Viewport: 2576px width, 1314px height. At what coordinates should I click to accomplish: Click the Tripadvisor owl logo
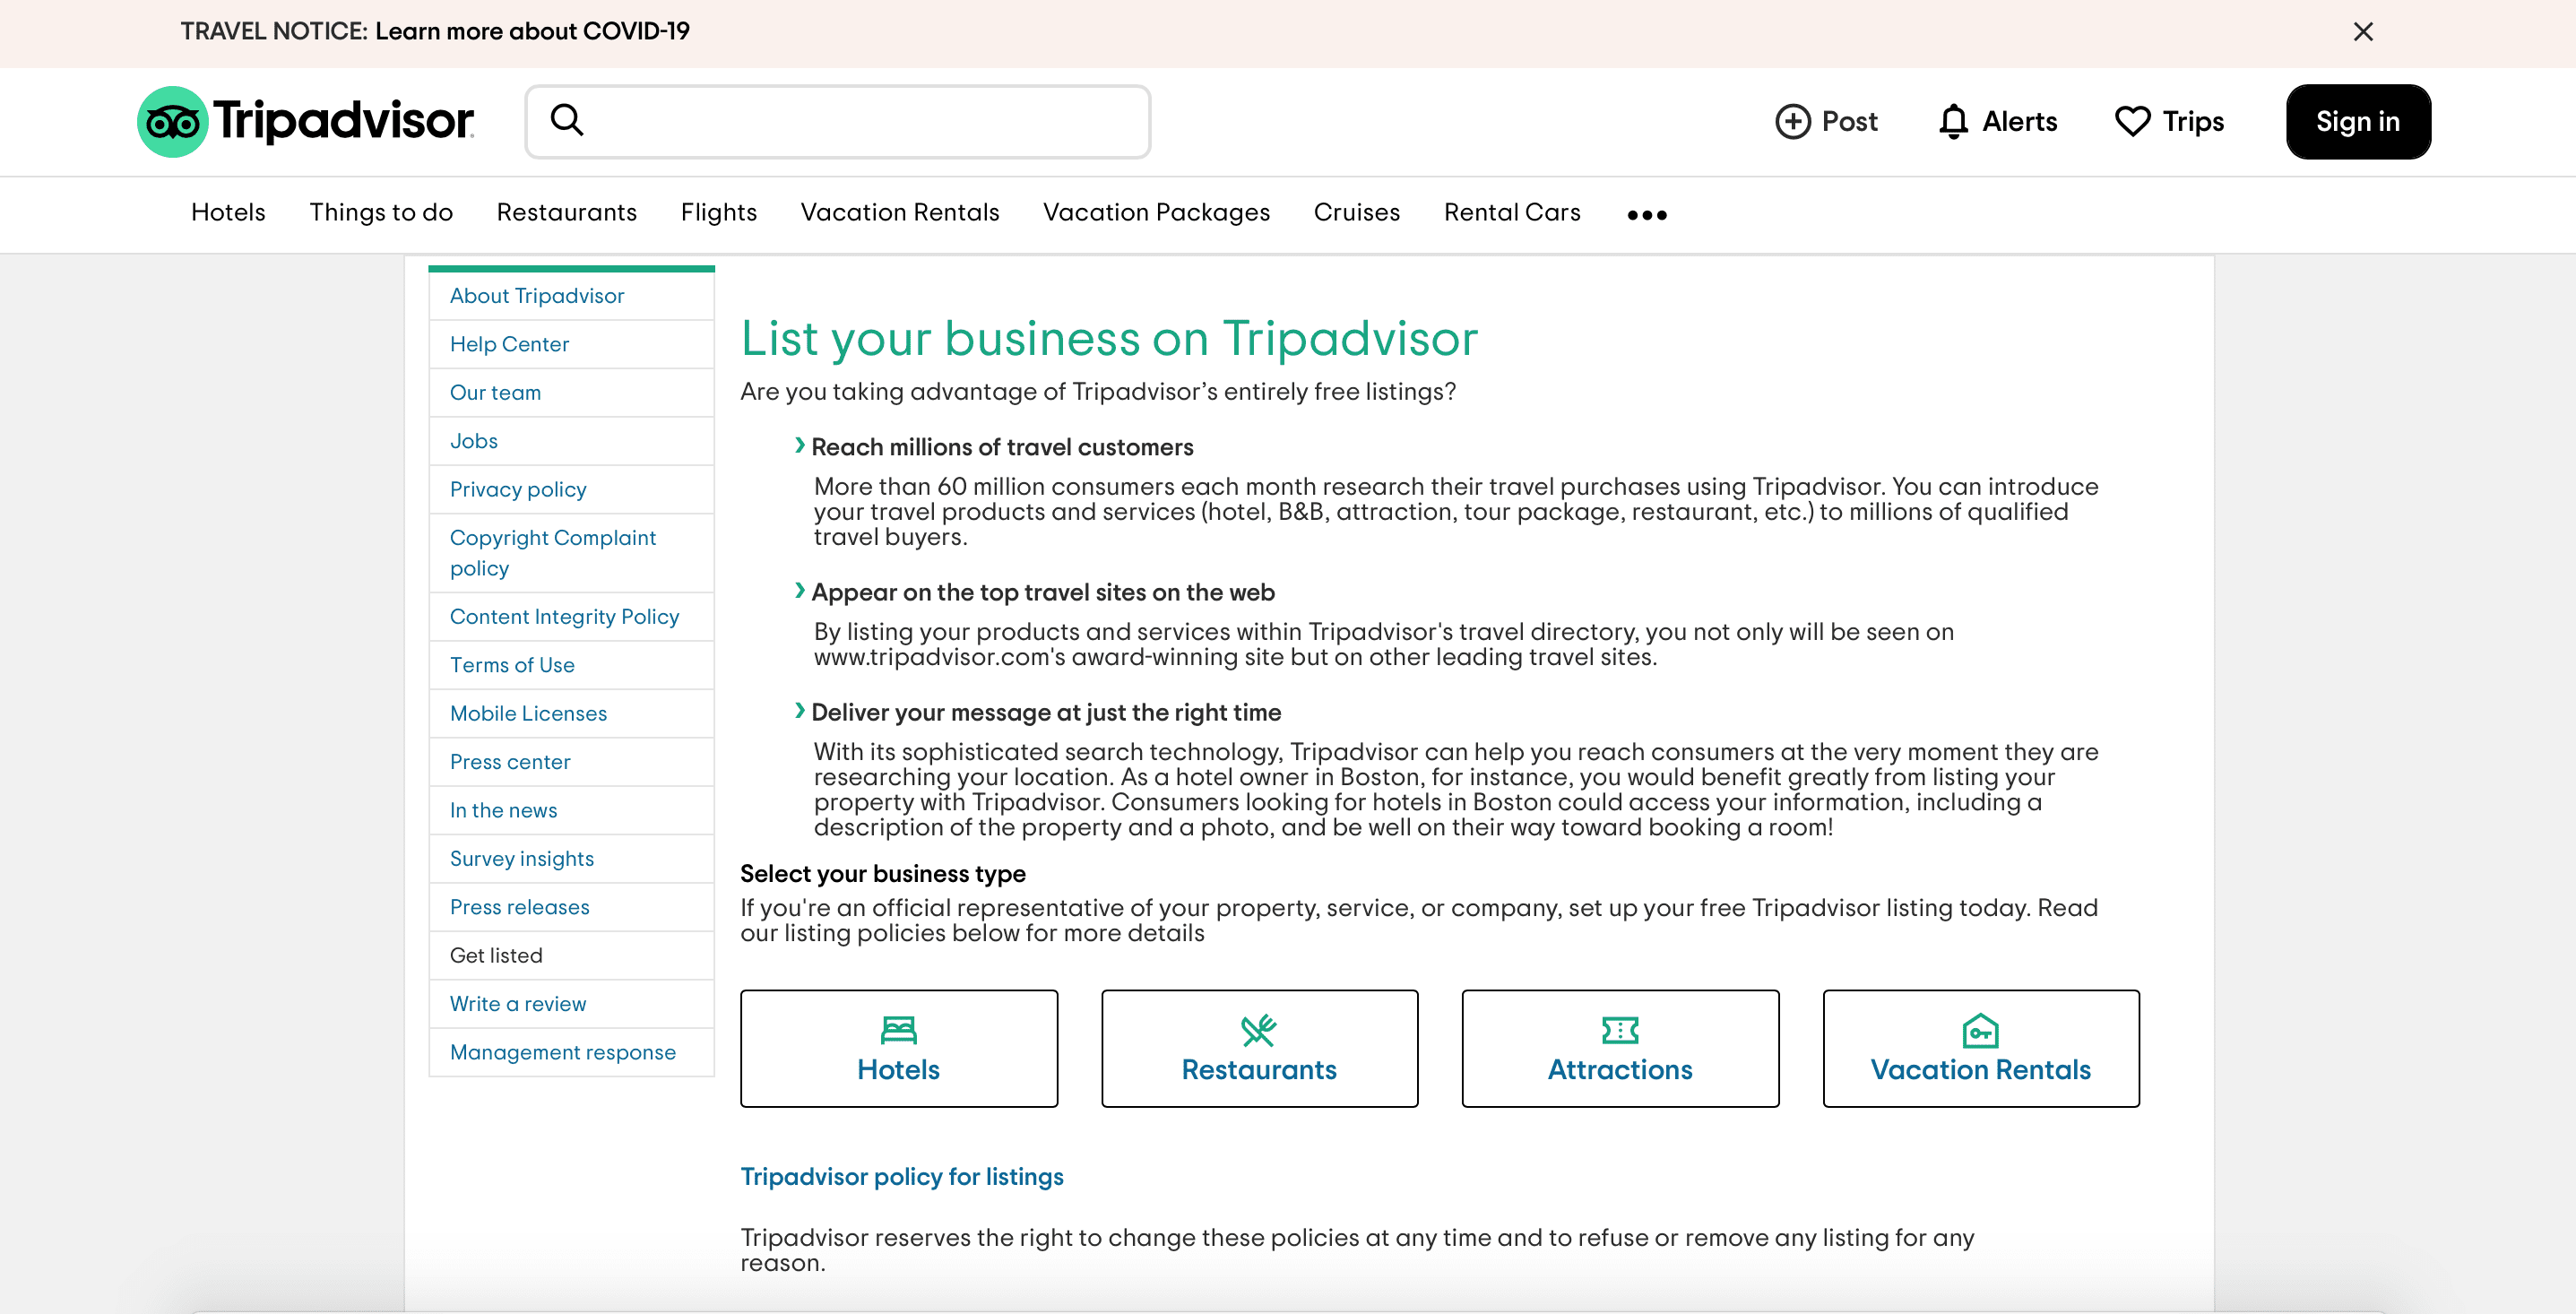[x=173, y=121]
